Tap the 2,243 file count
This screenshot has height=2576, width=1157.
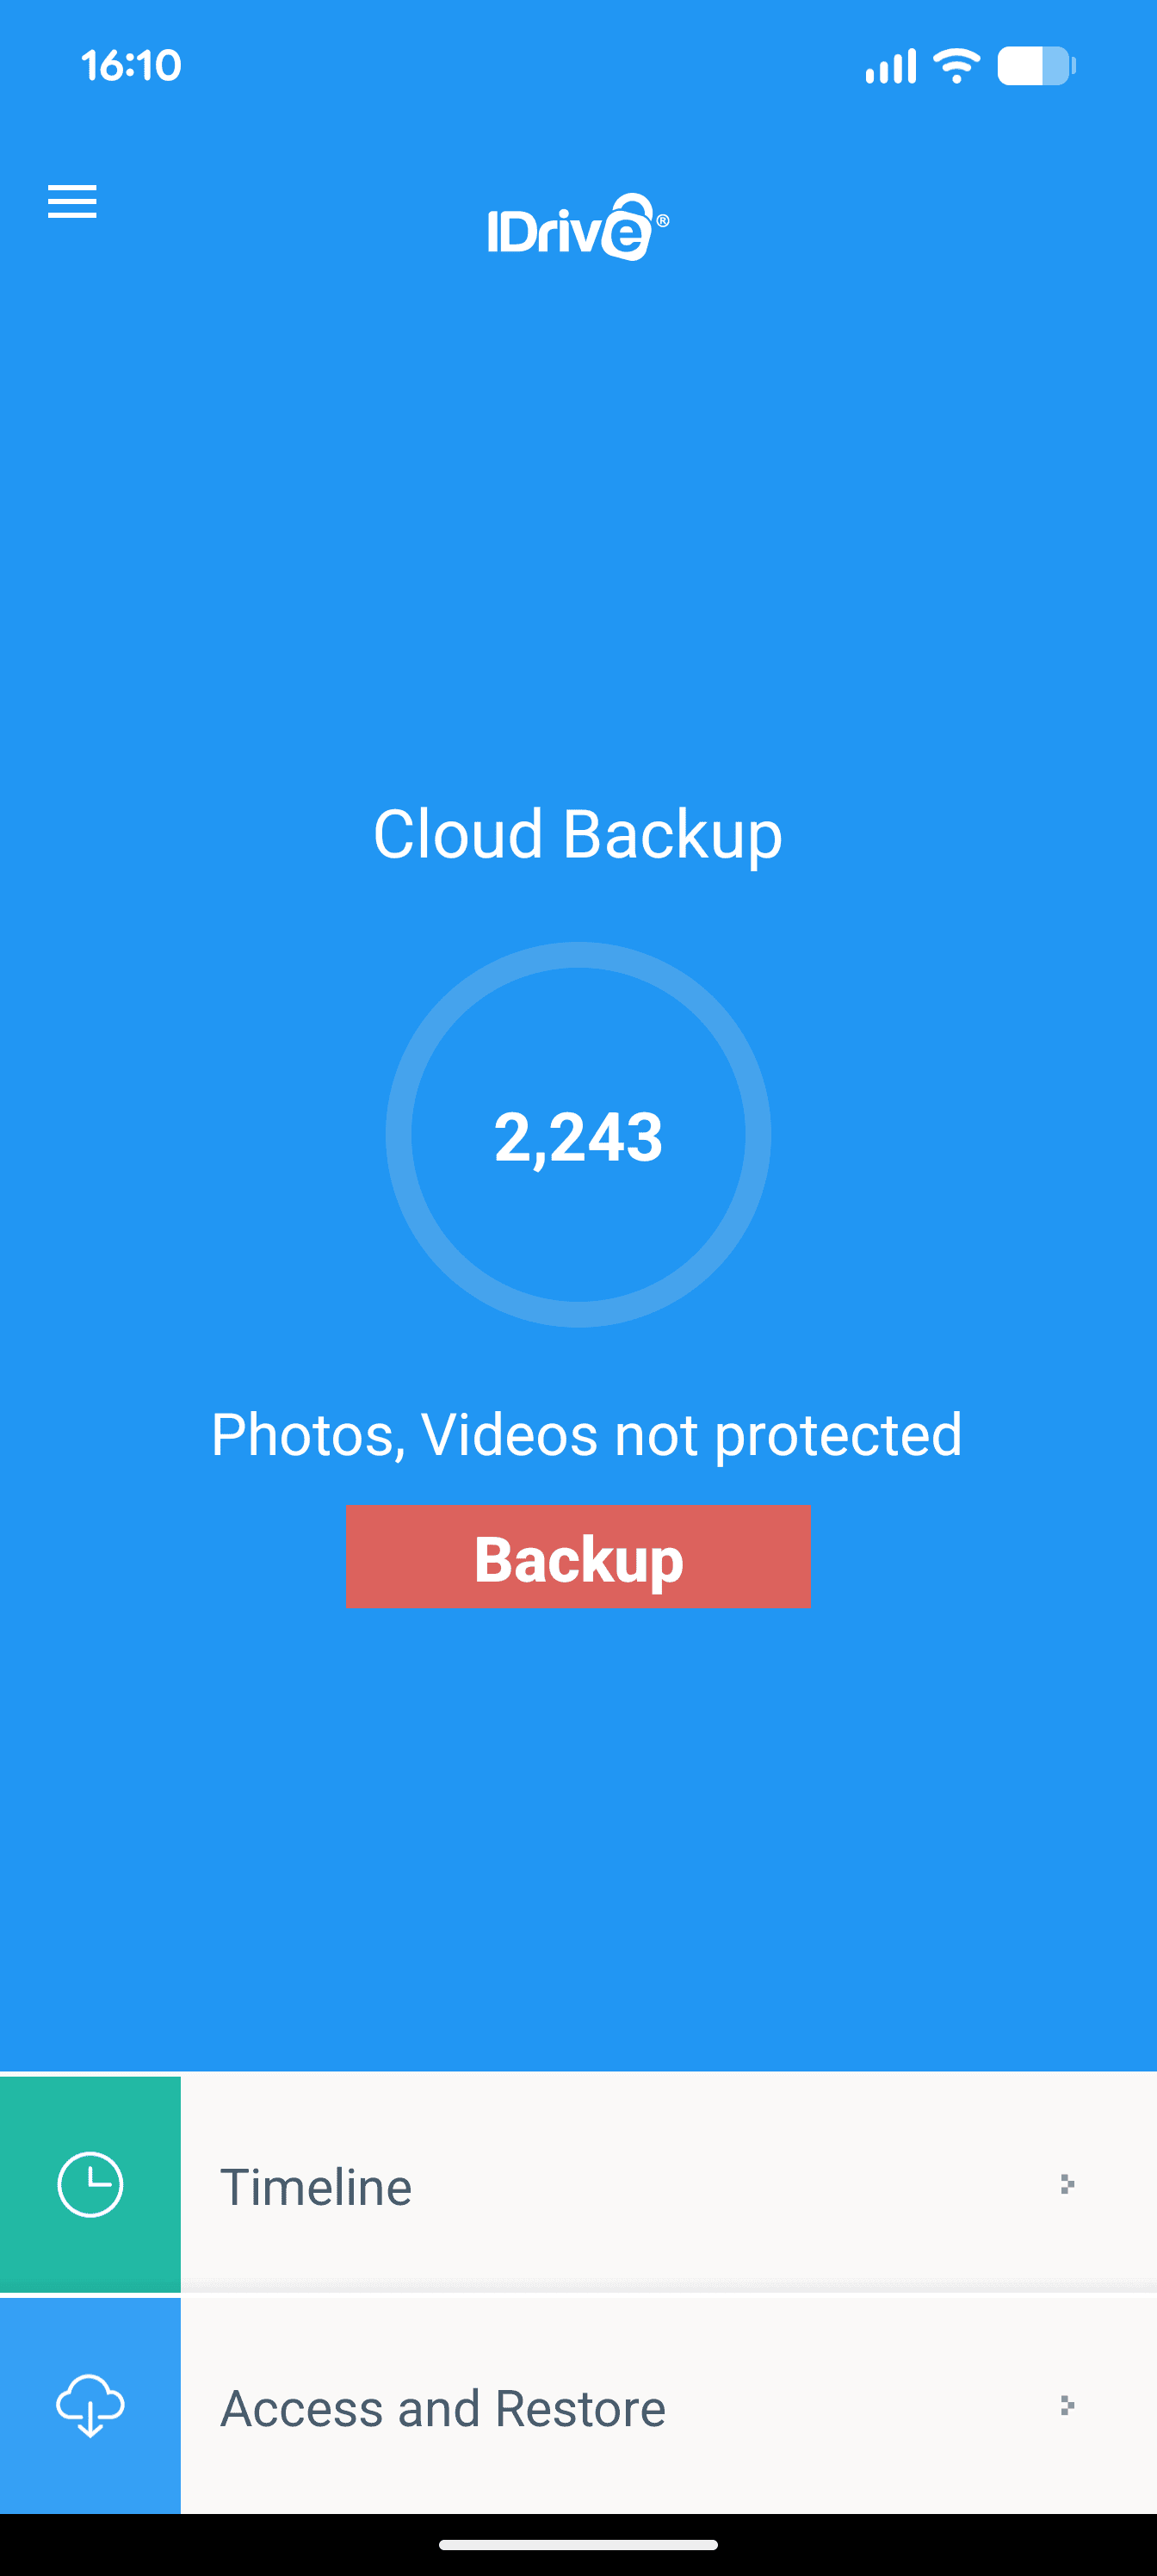pos(578,1137)
